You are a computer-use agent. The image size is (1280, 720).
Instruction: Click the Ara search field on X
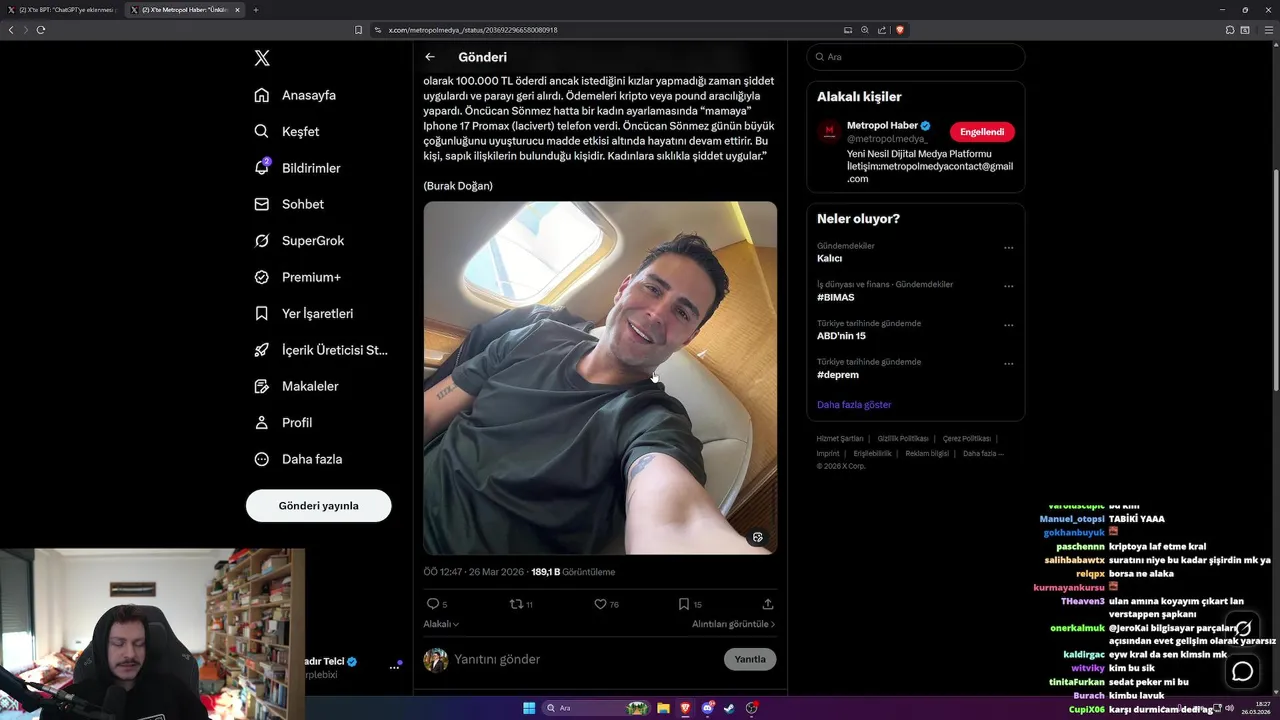916,57
